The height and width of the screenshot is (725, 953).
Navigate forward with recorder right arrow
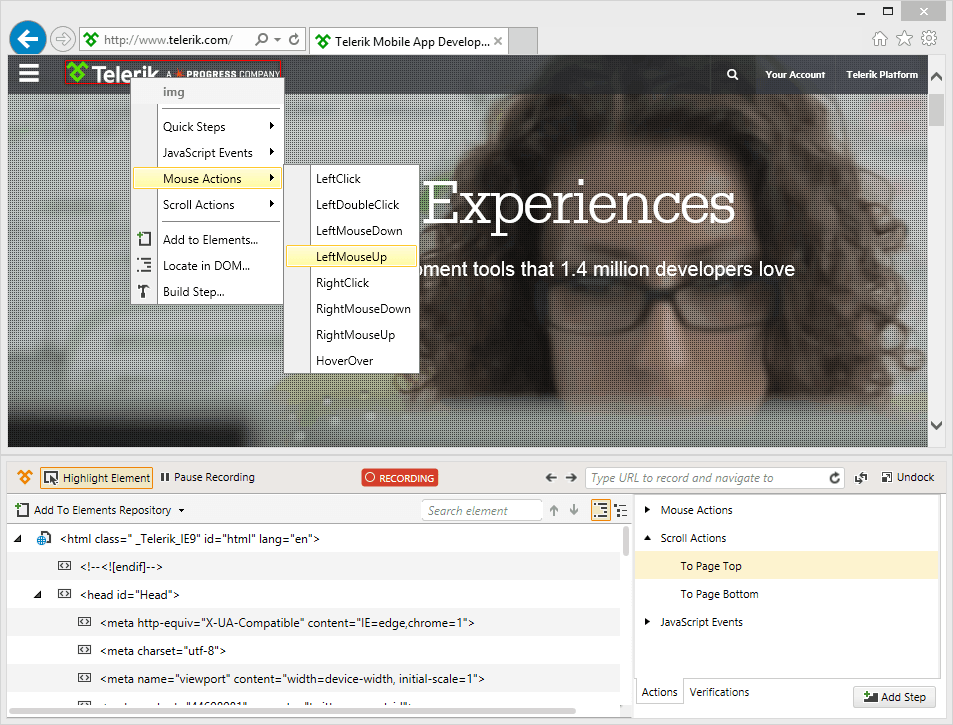coord(571,478)
